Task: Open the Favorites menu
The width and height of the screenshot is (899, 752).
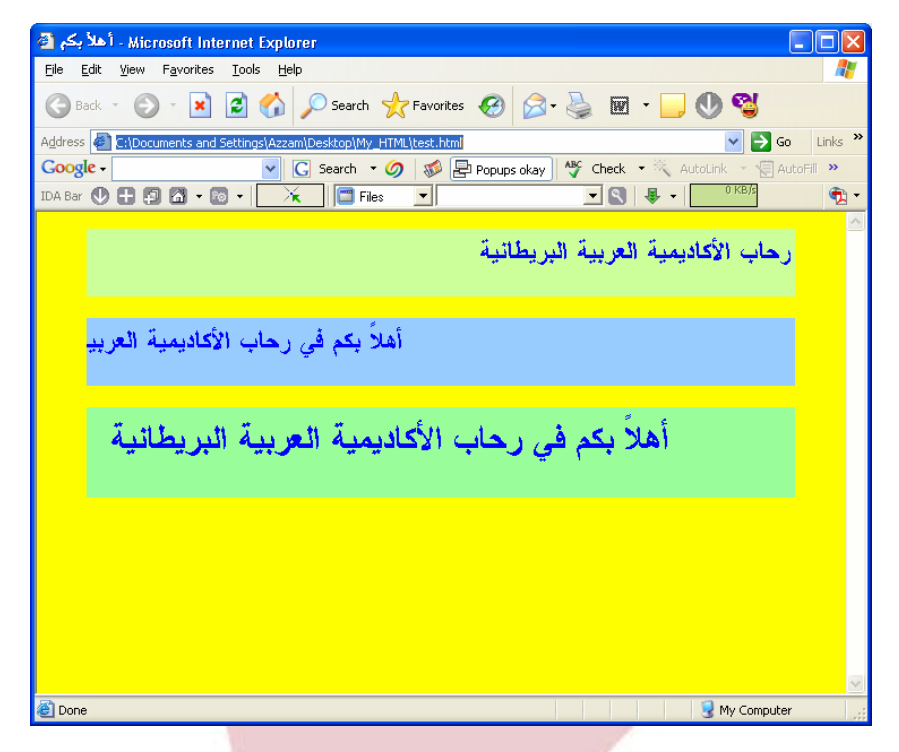Action: click(x=188, y=69)
